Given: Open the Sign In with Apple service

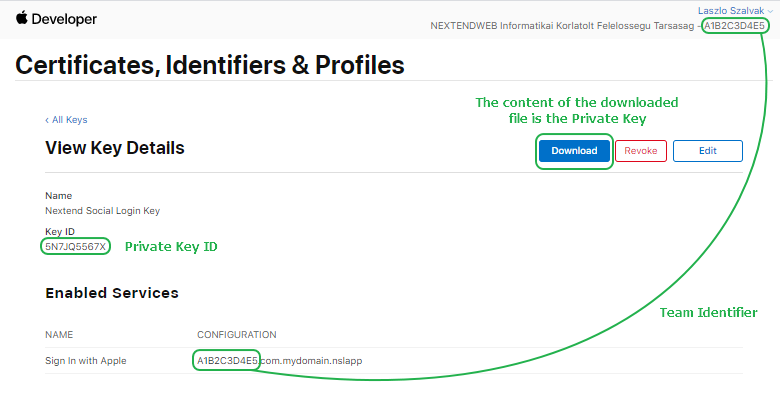Looking at the screenshot, I should click(86, 360).
